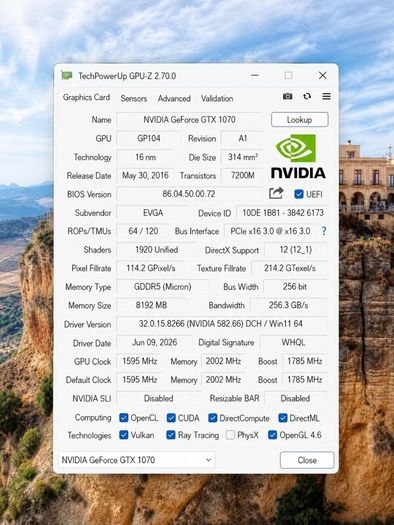Toggle the DirectCompute checkbox
The height and width of the screenshot is (525, 394).
[212, 418]
